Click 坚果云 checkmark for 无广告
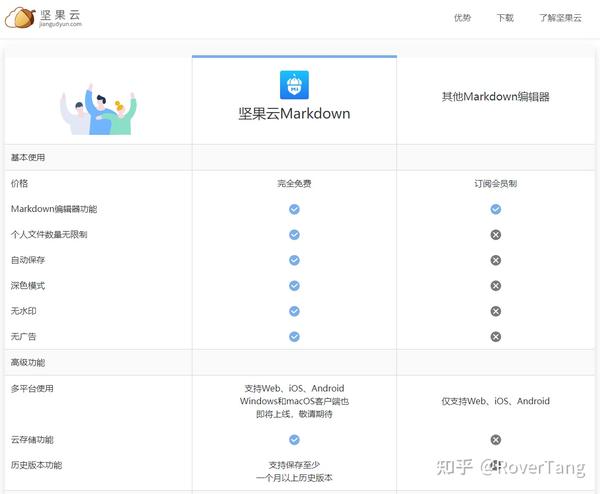 294,337
